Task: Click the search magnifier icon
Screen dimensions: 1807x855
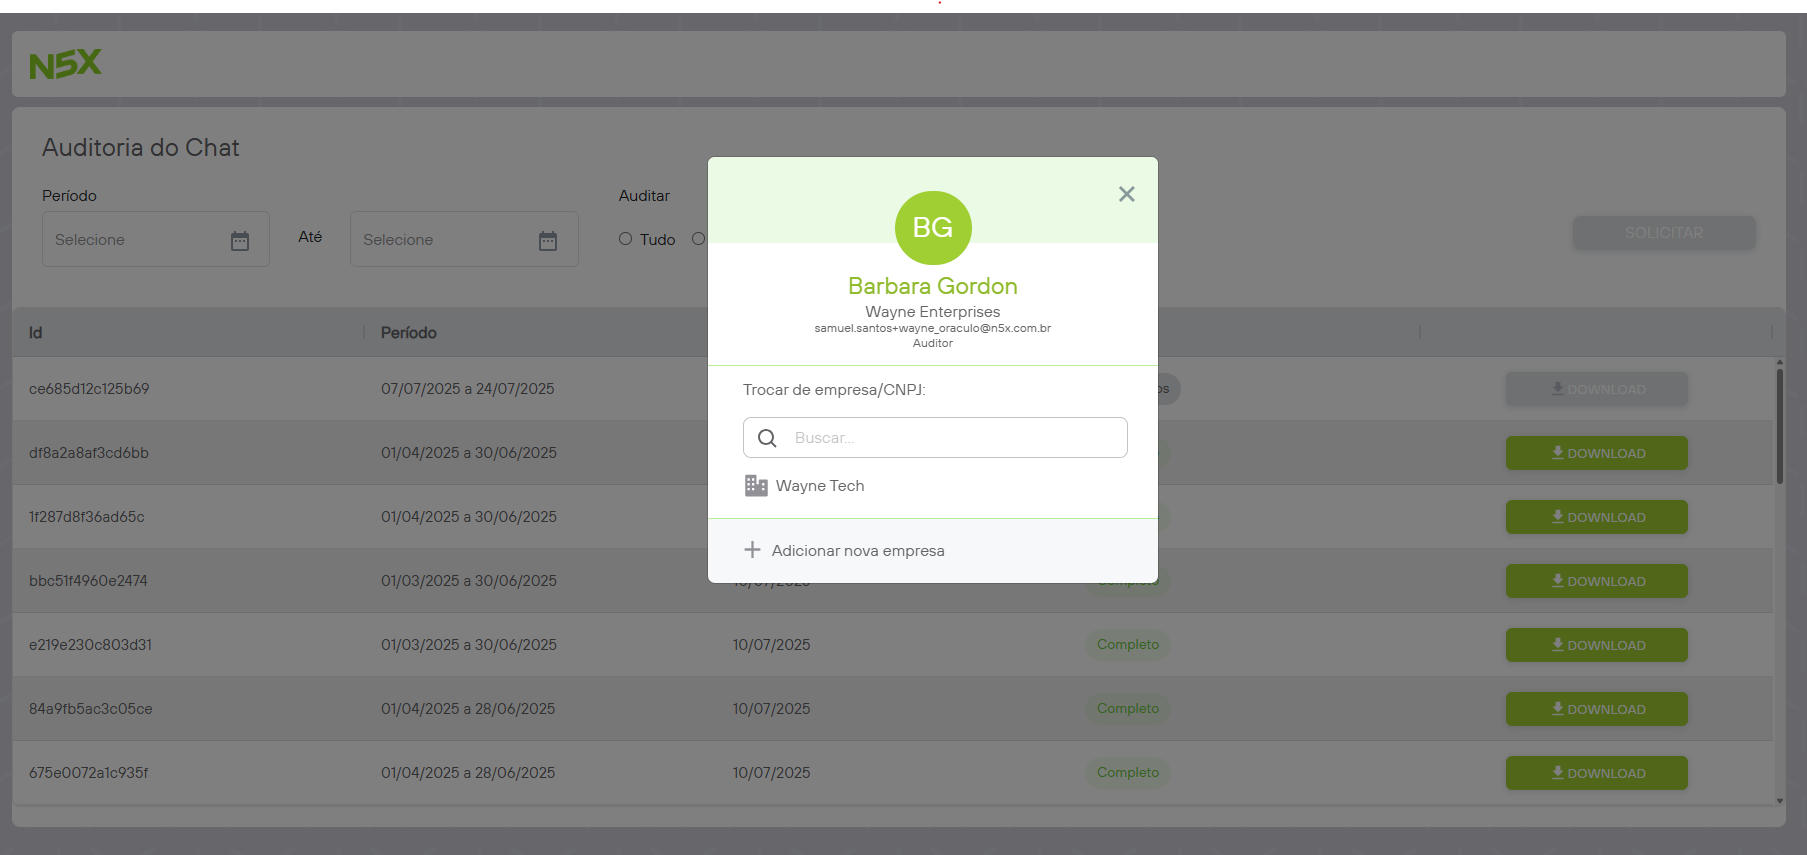Action: click(x=767, y=438)
